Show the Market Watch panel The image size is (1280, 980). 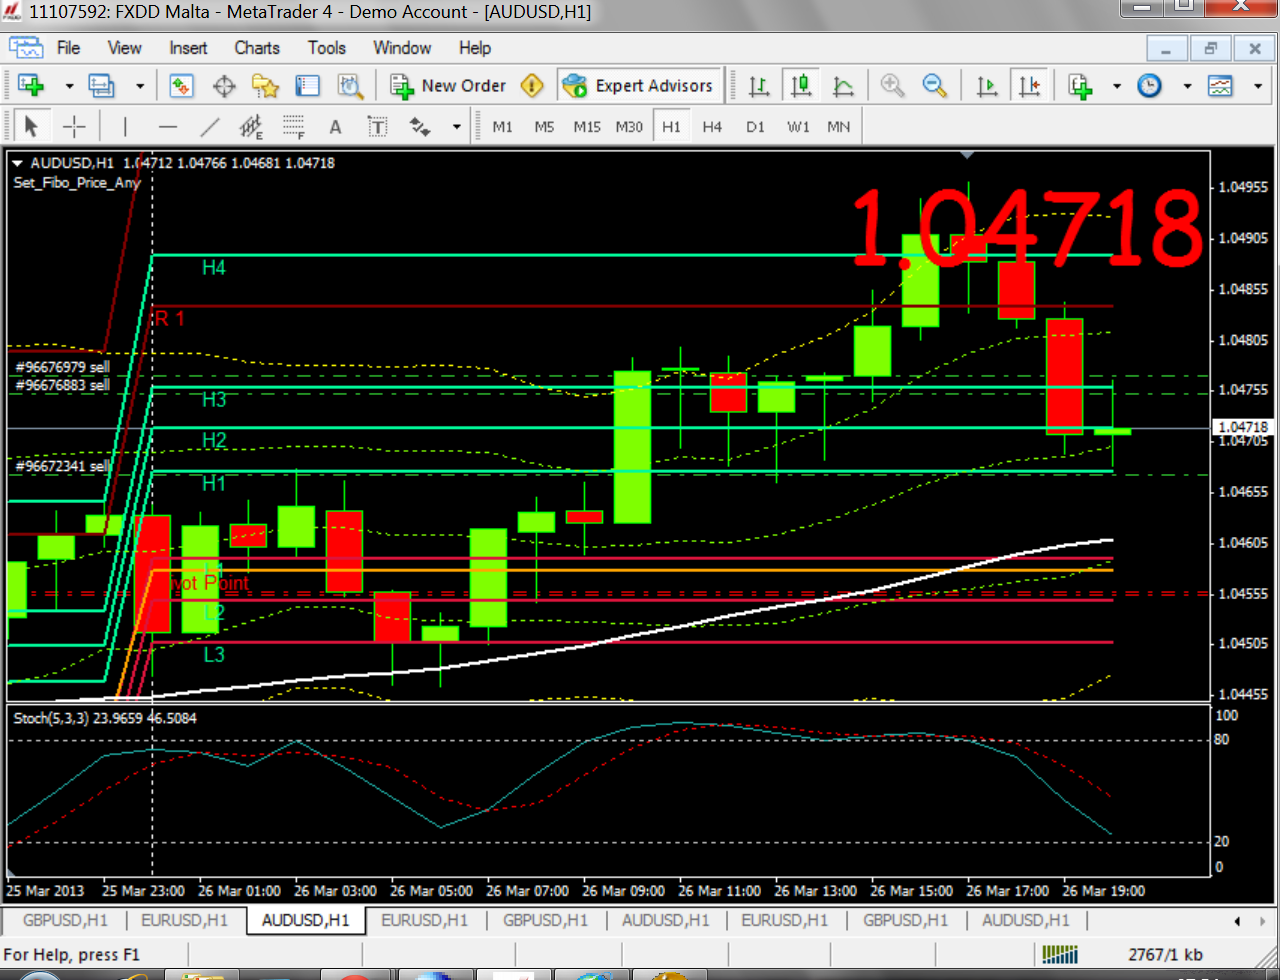click(x=180, y=86)
